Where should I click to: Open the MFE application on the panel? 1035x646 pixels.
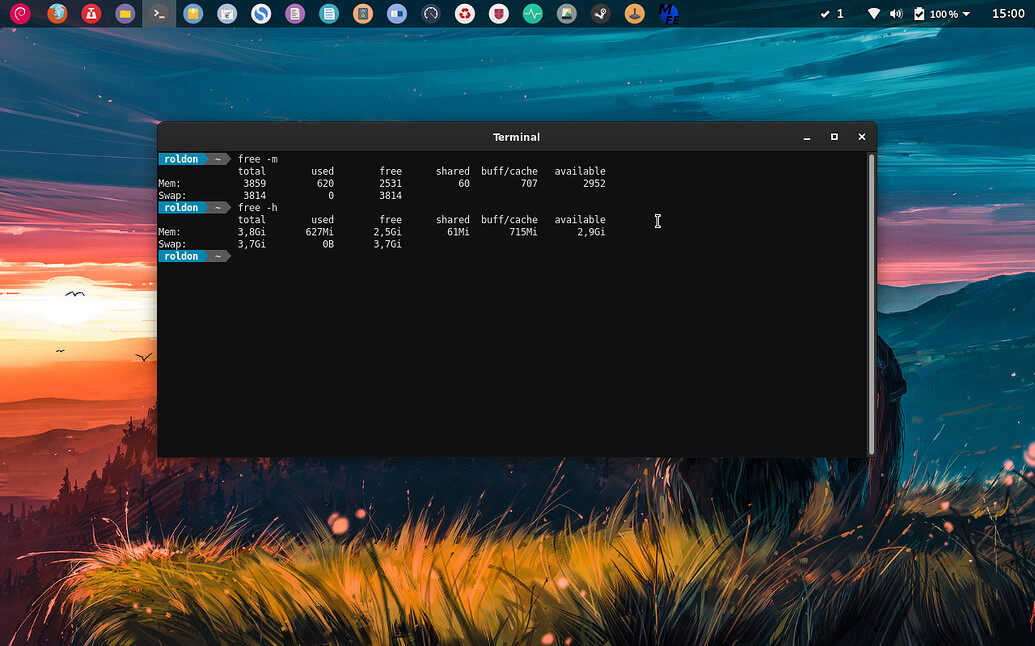(x=668, y=14)
